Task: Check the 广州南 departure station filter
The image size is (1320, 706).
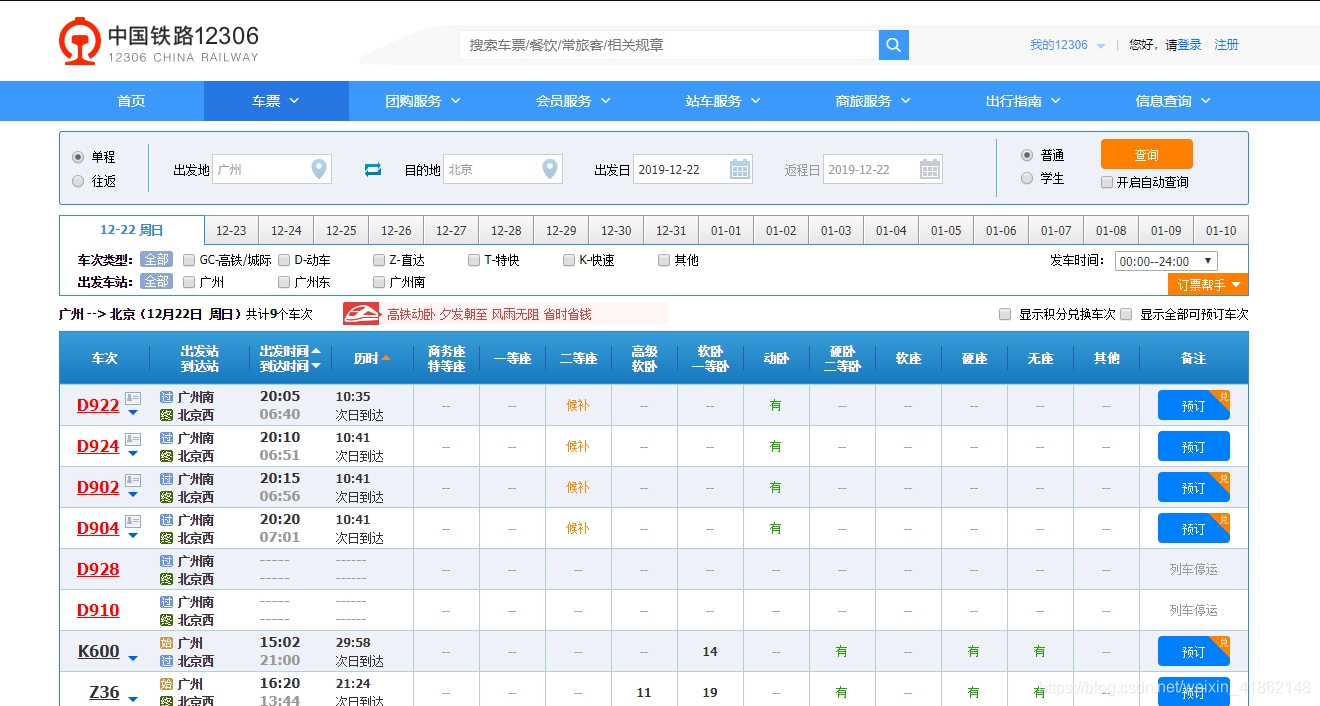Action: 379,282
